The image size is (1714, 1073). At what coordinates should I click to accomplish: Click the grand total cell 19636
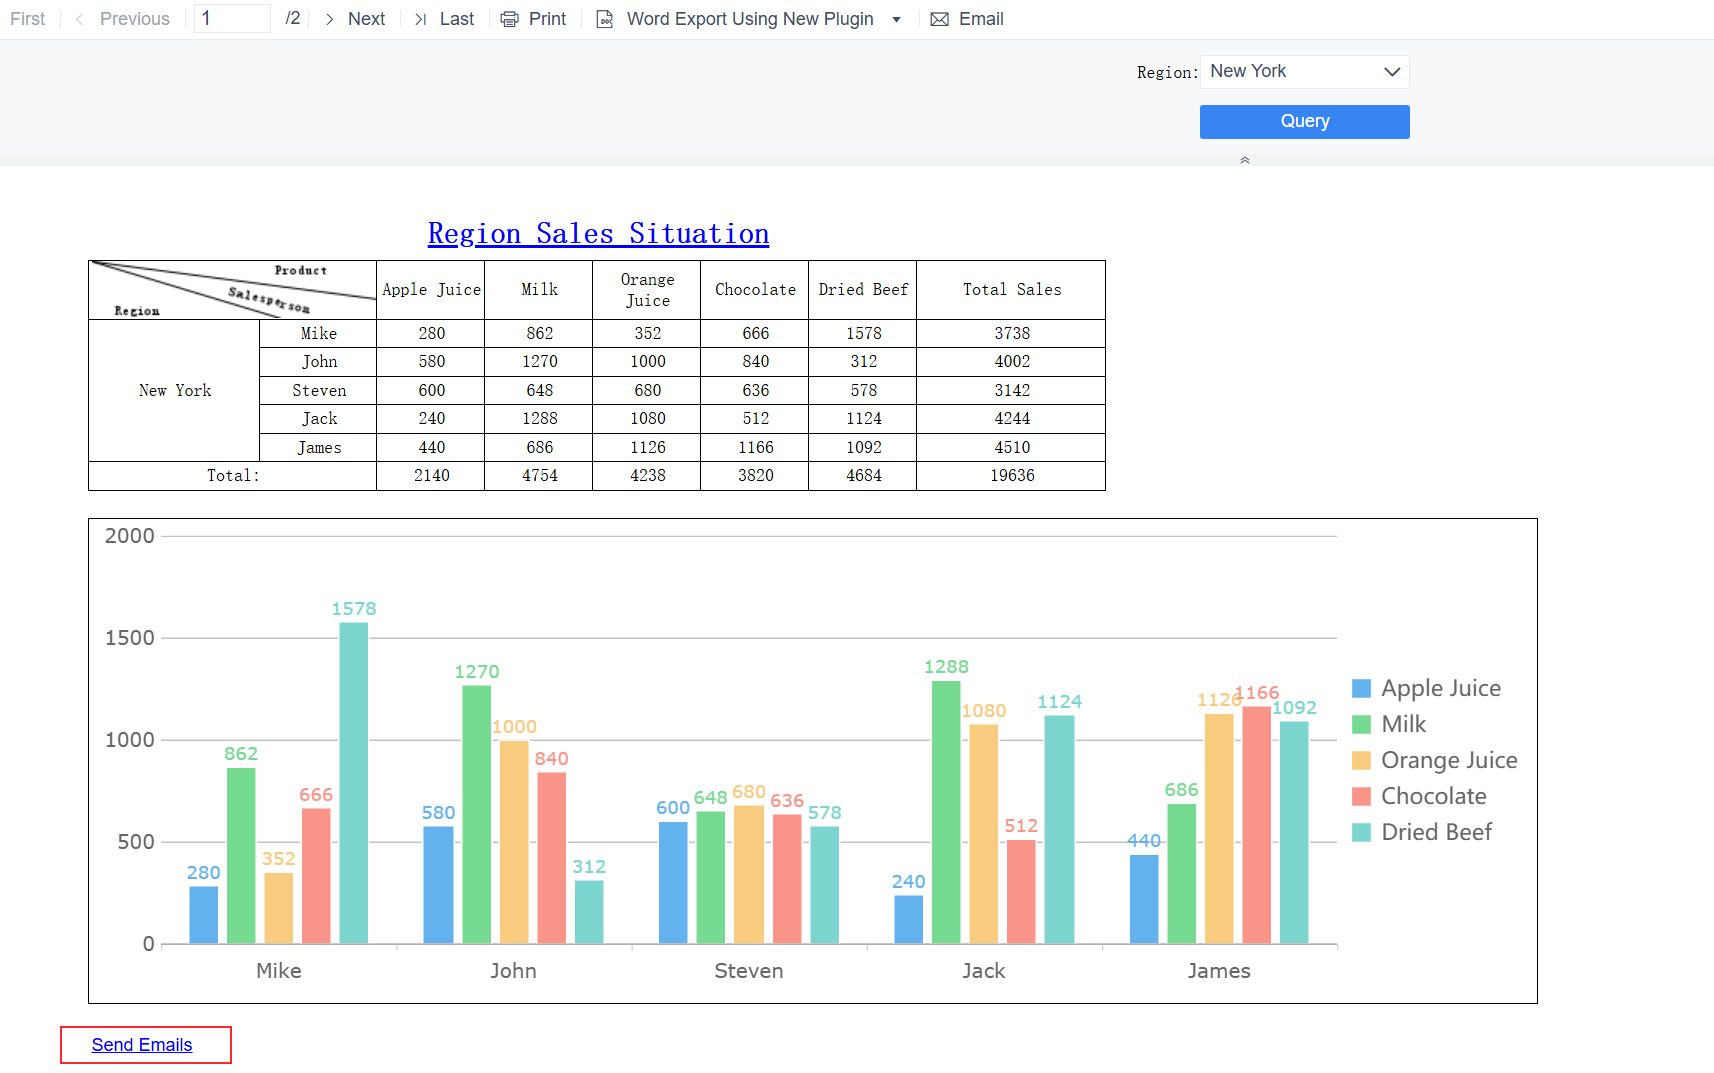pos(1011,476)
